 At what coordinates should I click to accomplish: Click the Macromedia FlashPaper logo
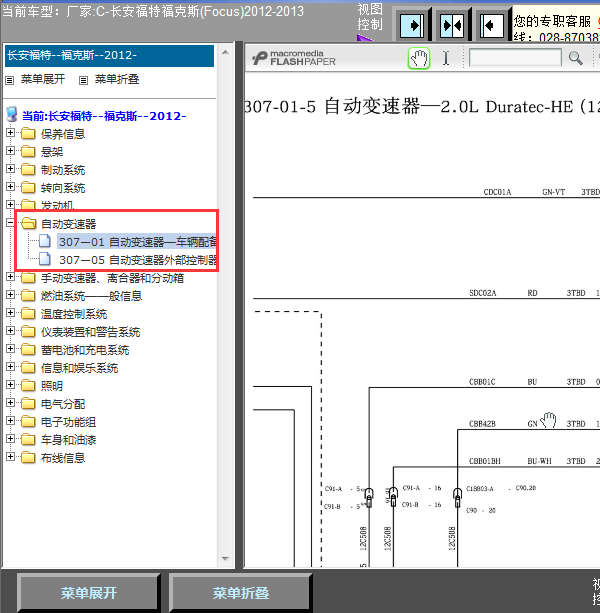click(x=294, y=58)
